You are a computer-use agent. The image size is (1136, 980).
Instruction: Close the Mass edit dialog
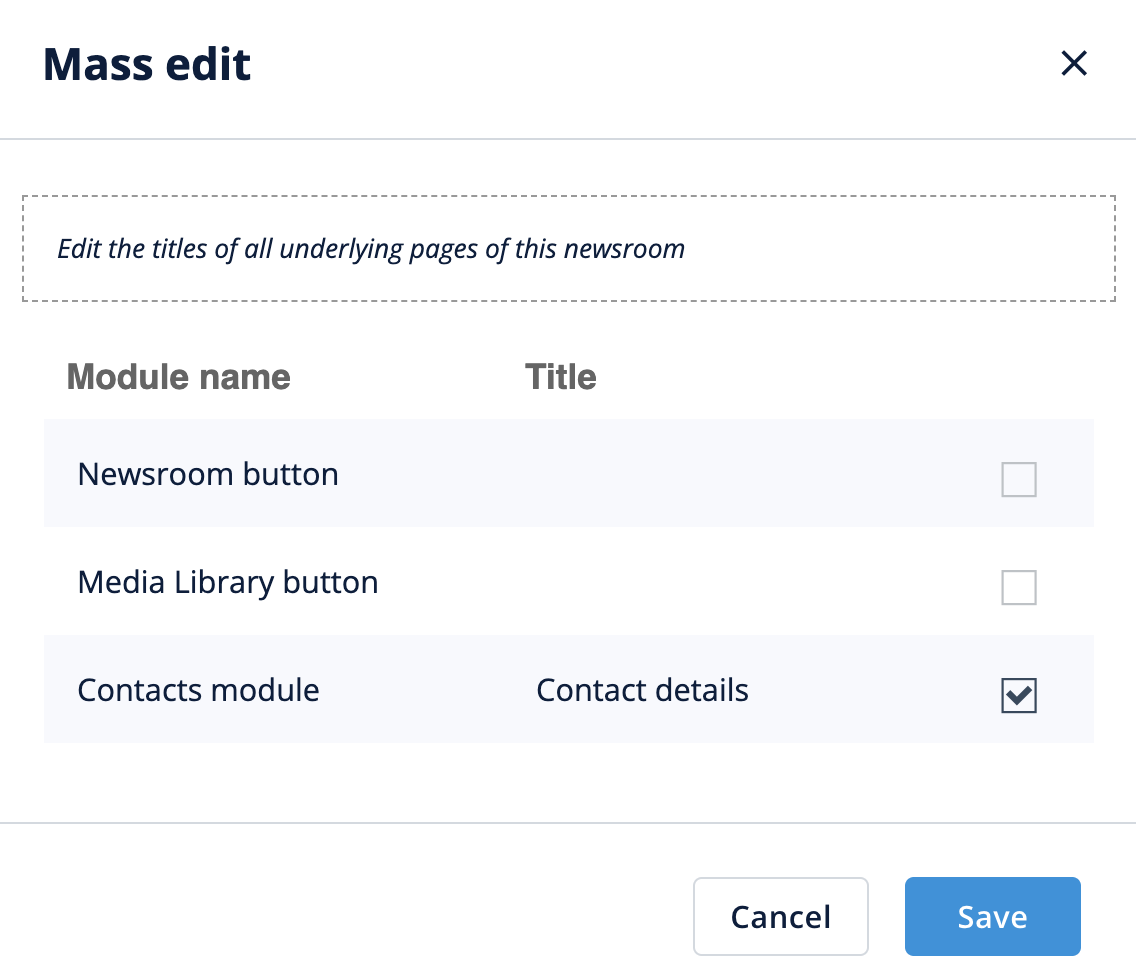[1073, 65]
